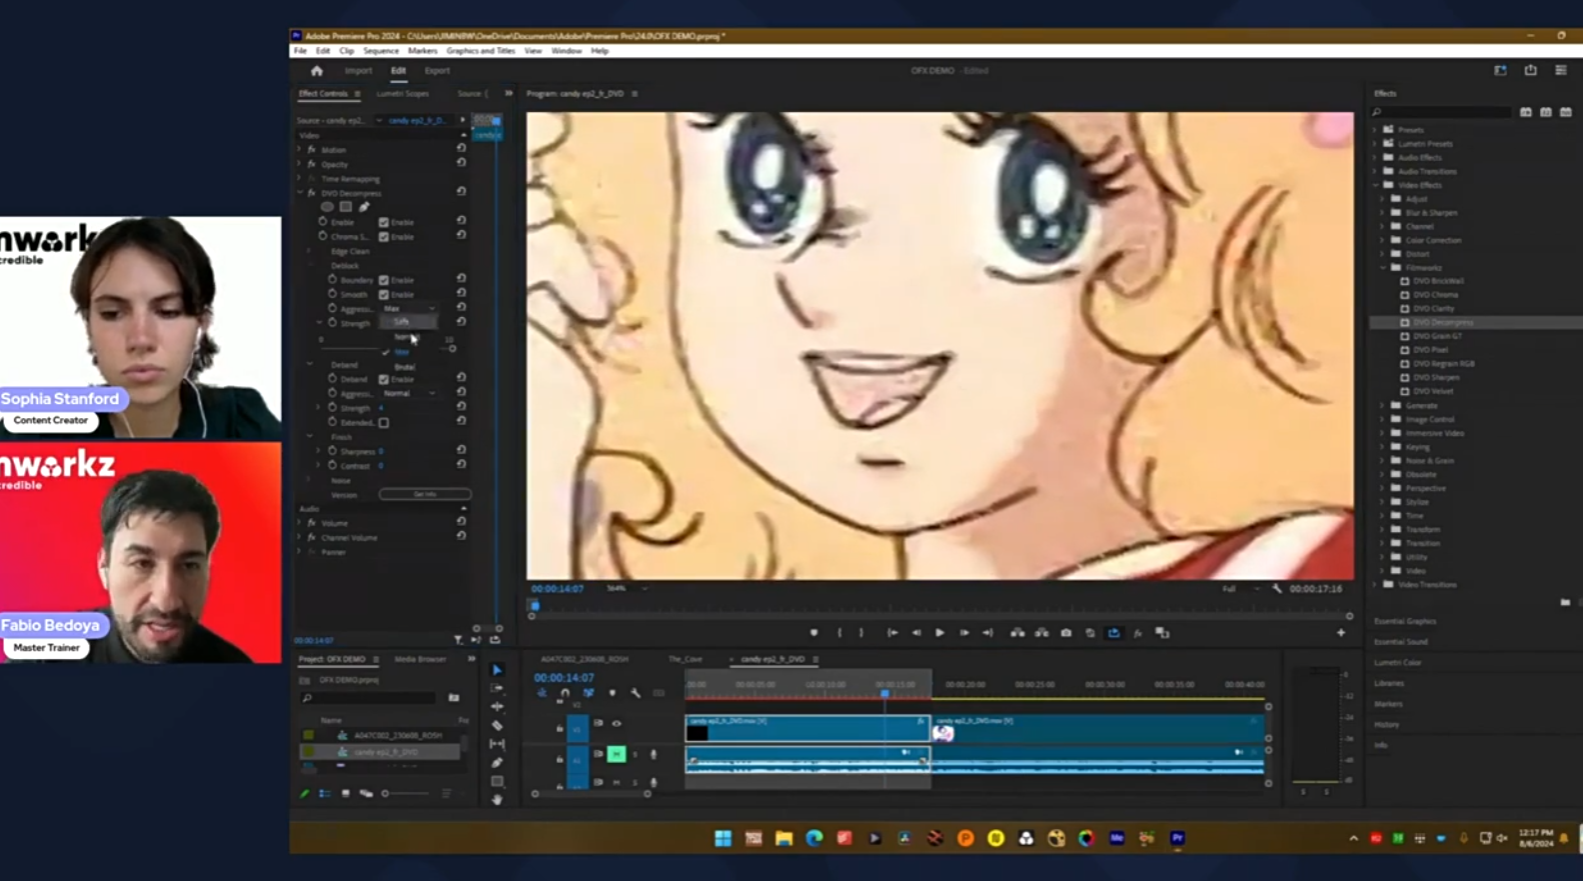Select the Rectangle tool

[x=497, y=781]
